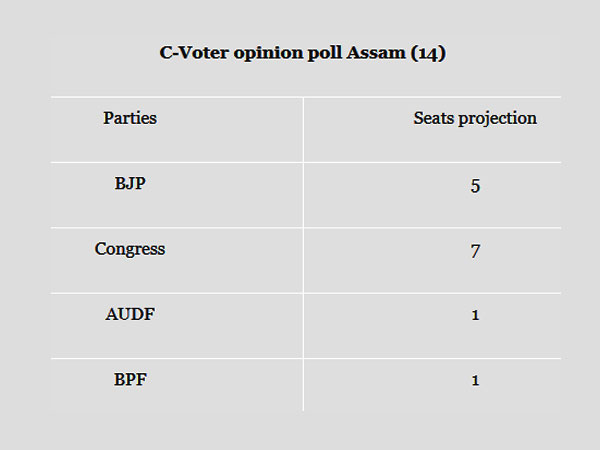Click the word 'Seats' in the header

click(x=435, y=118)
